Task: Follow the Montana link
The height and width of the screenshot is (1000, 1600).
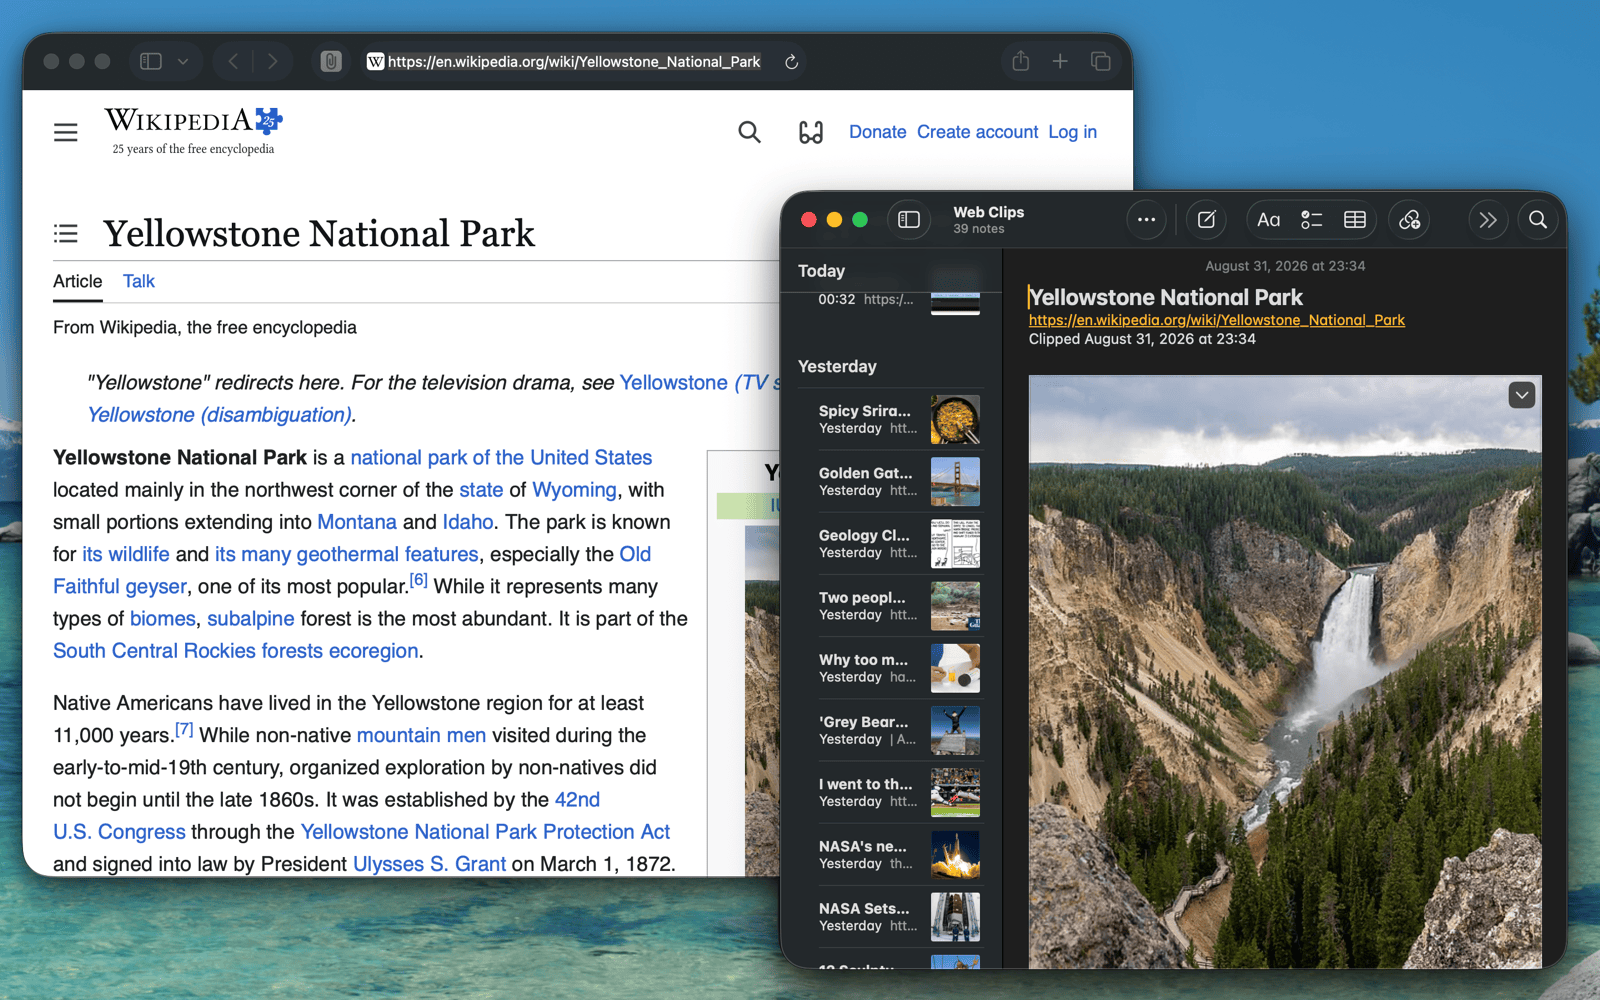Action: (357, 522)
